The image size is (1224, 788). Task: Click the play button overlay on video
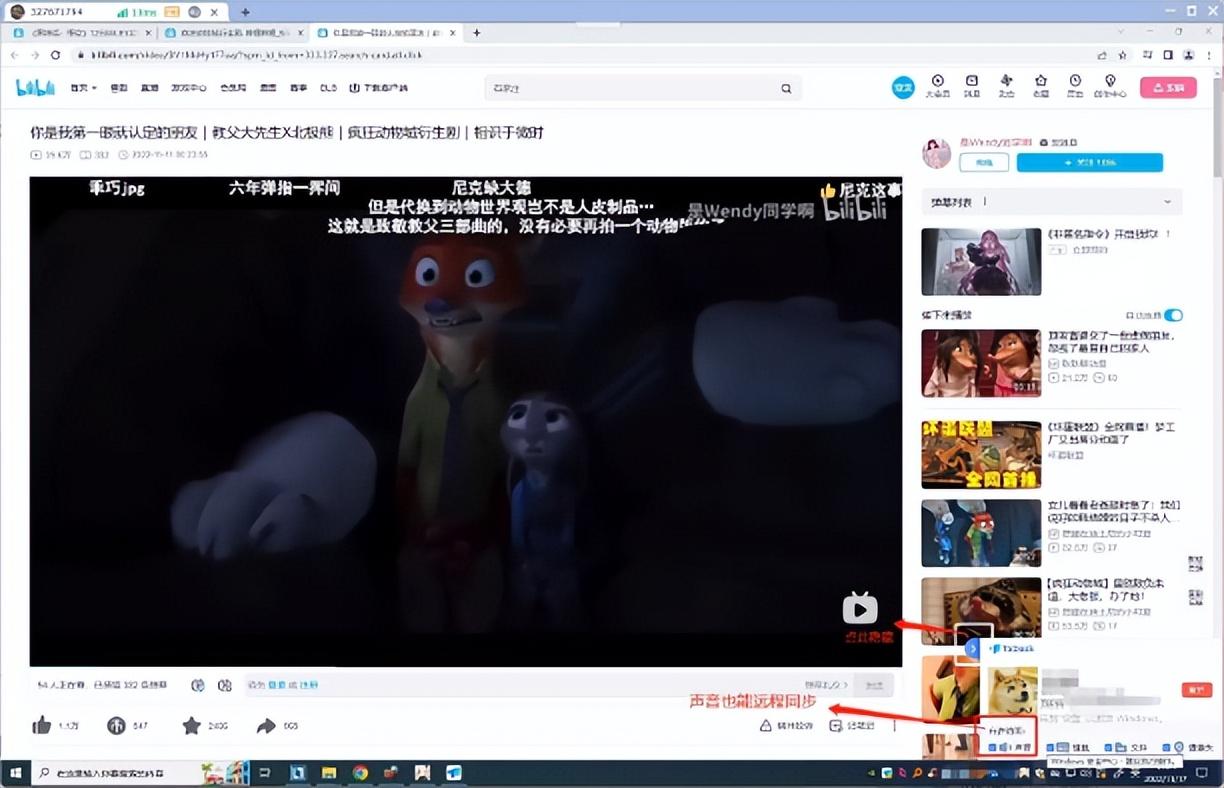860,607
